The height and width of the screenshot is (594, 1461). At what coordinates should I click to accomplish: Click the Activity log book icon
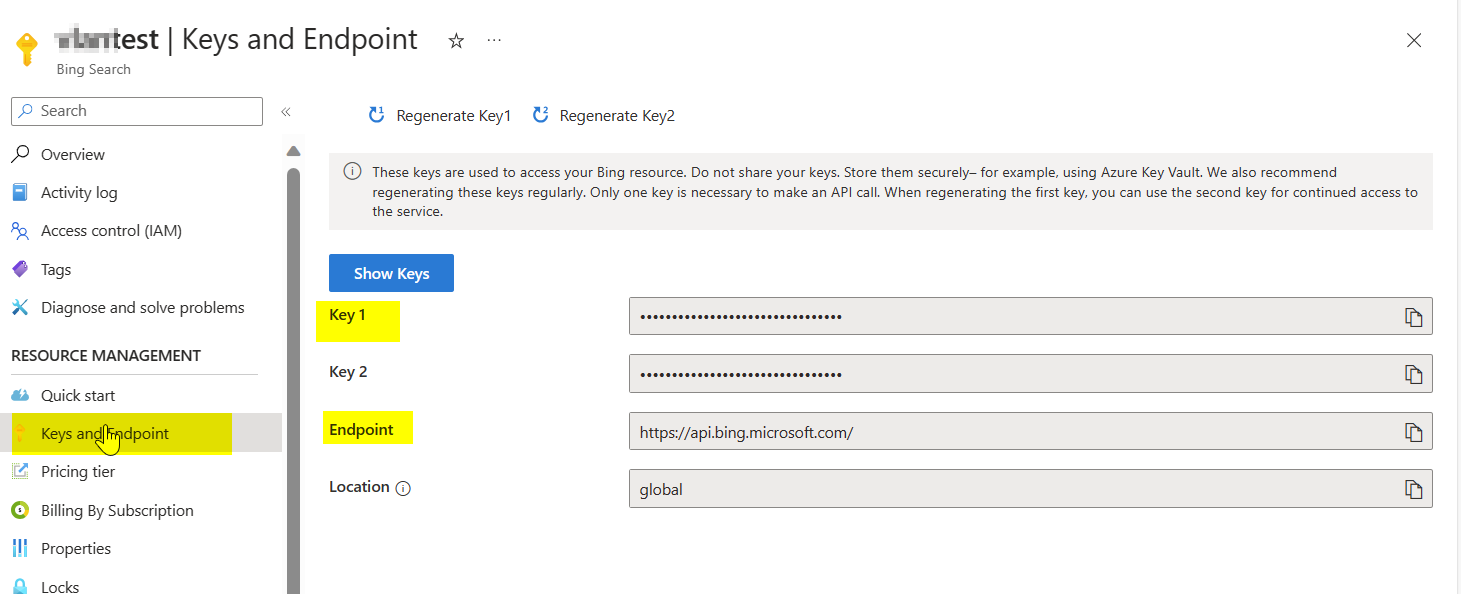coord(20,193)
